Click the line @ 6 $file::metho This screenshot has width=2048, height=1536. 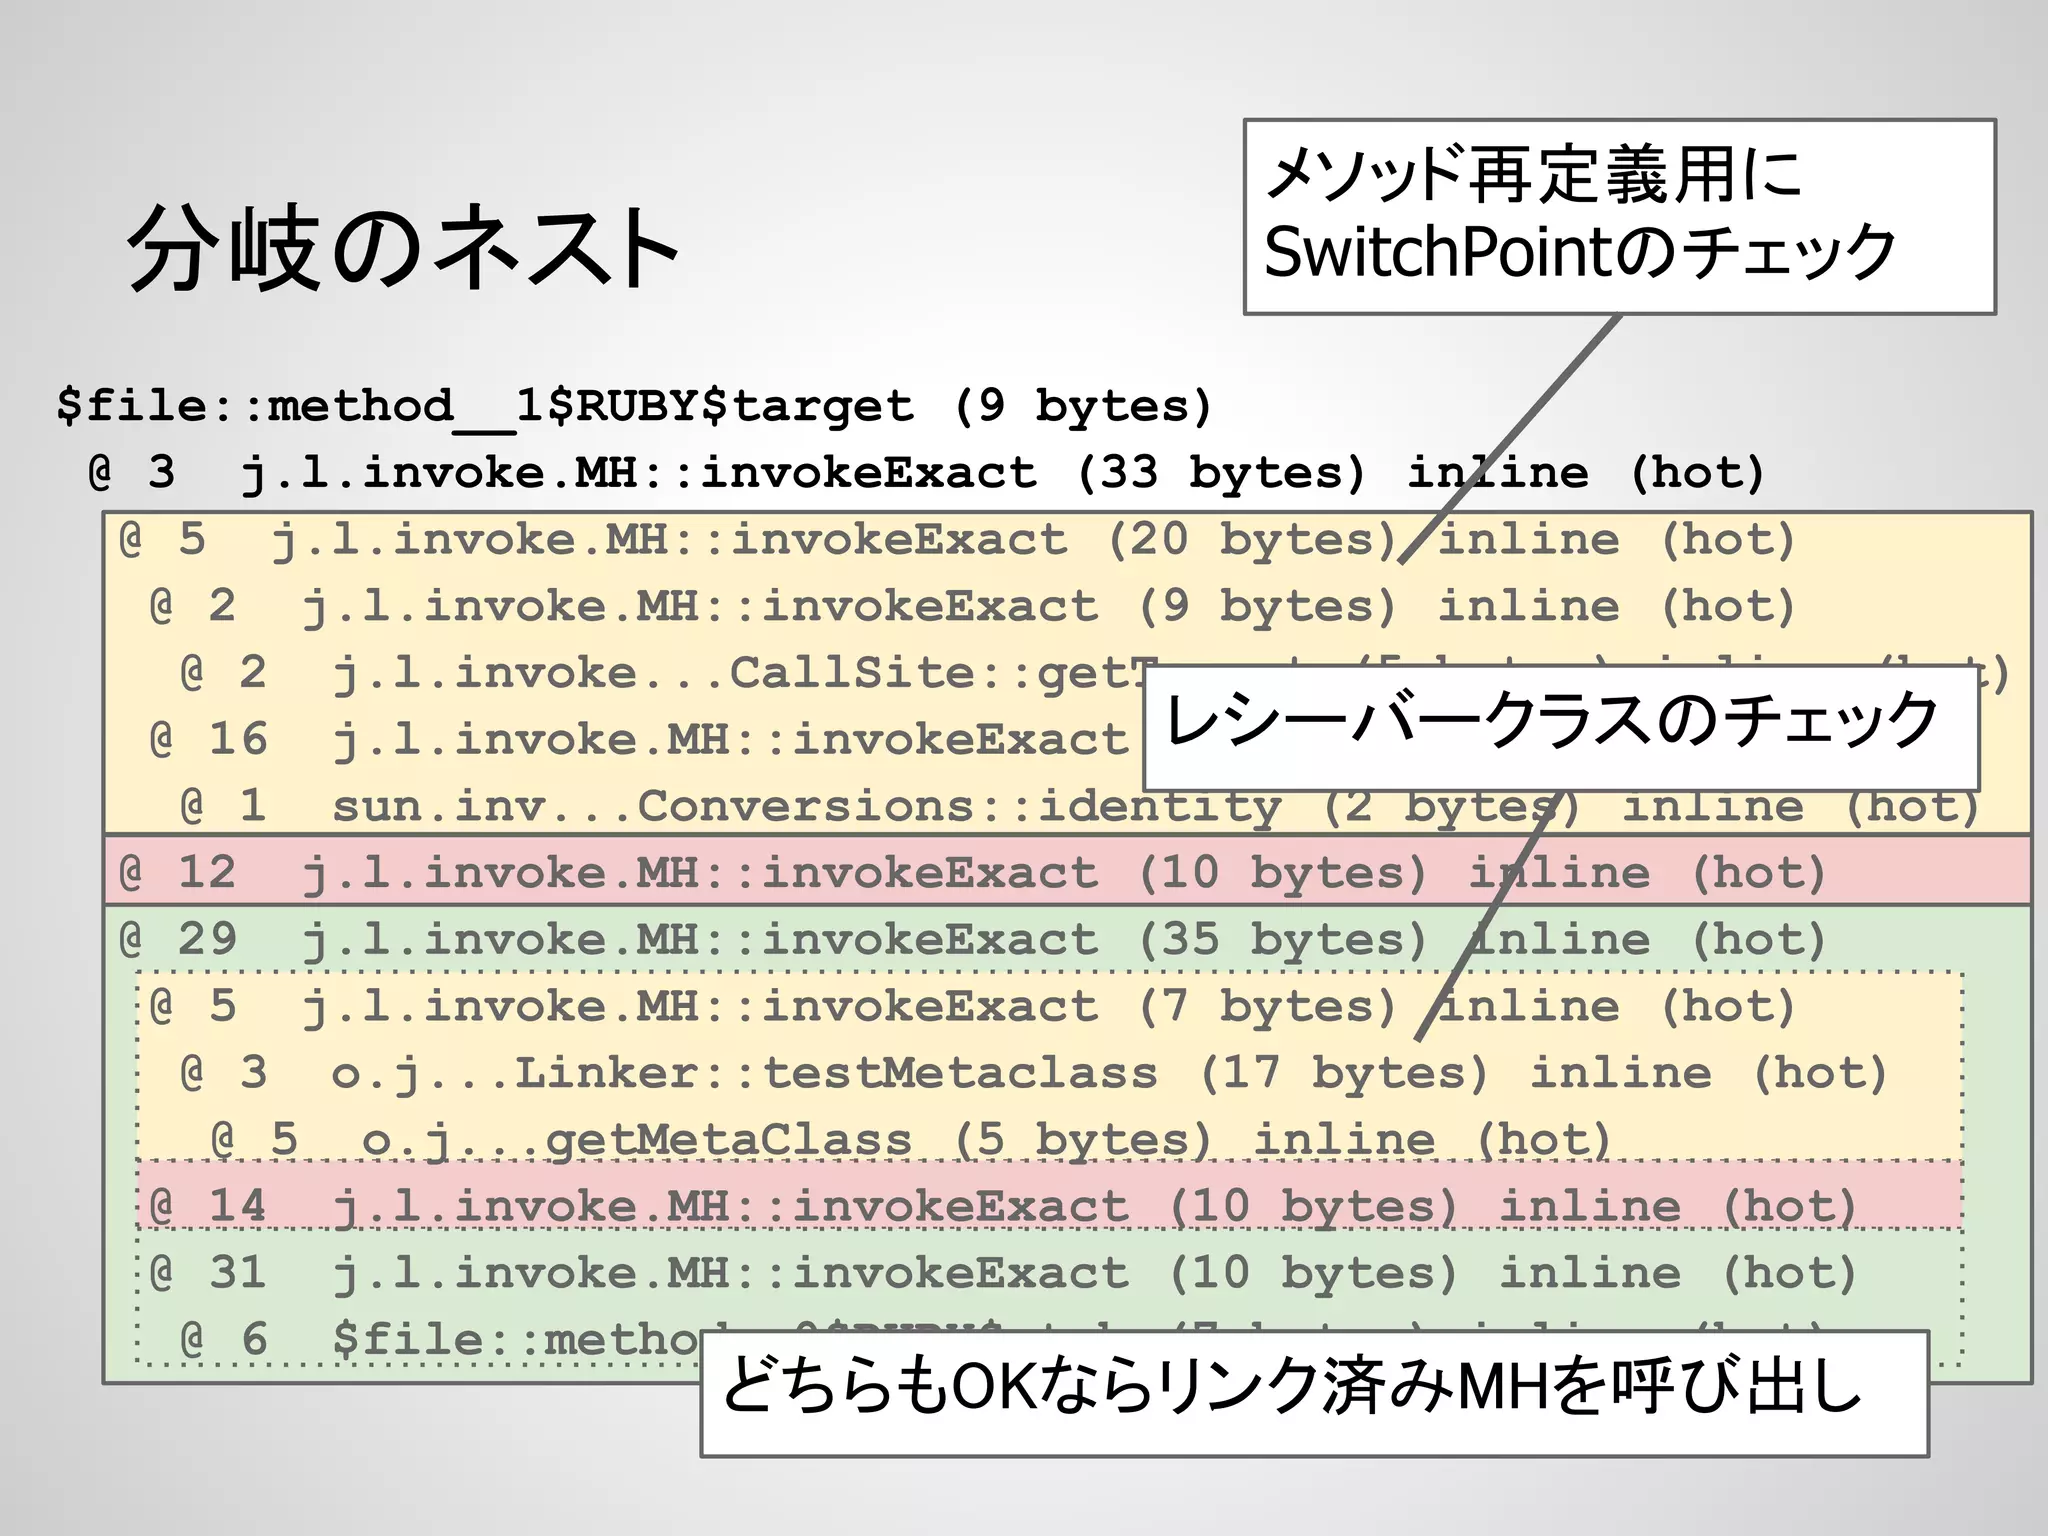coord(440,1340)
